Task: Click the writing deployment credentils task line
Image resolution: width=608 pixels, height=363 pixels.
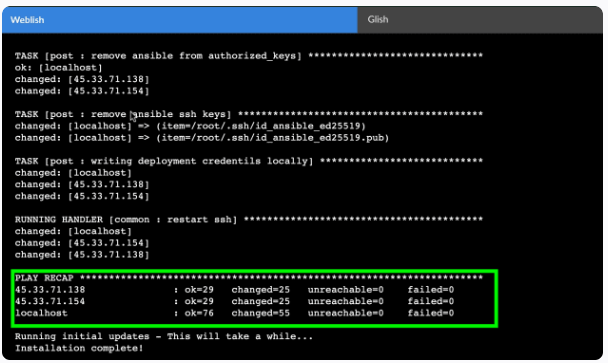Action: 249,161
